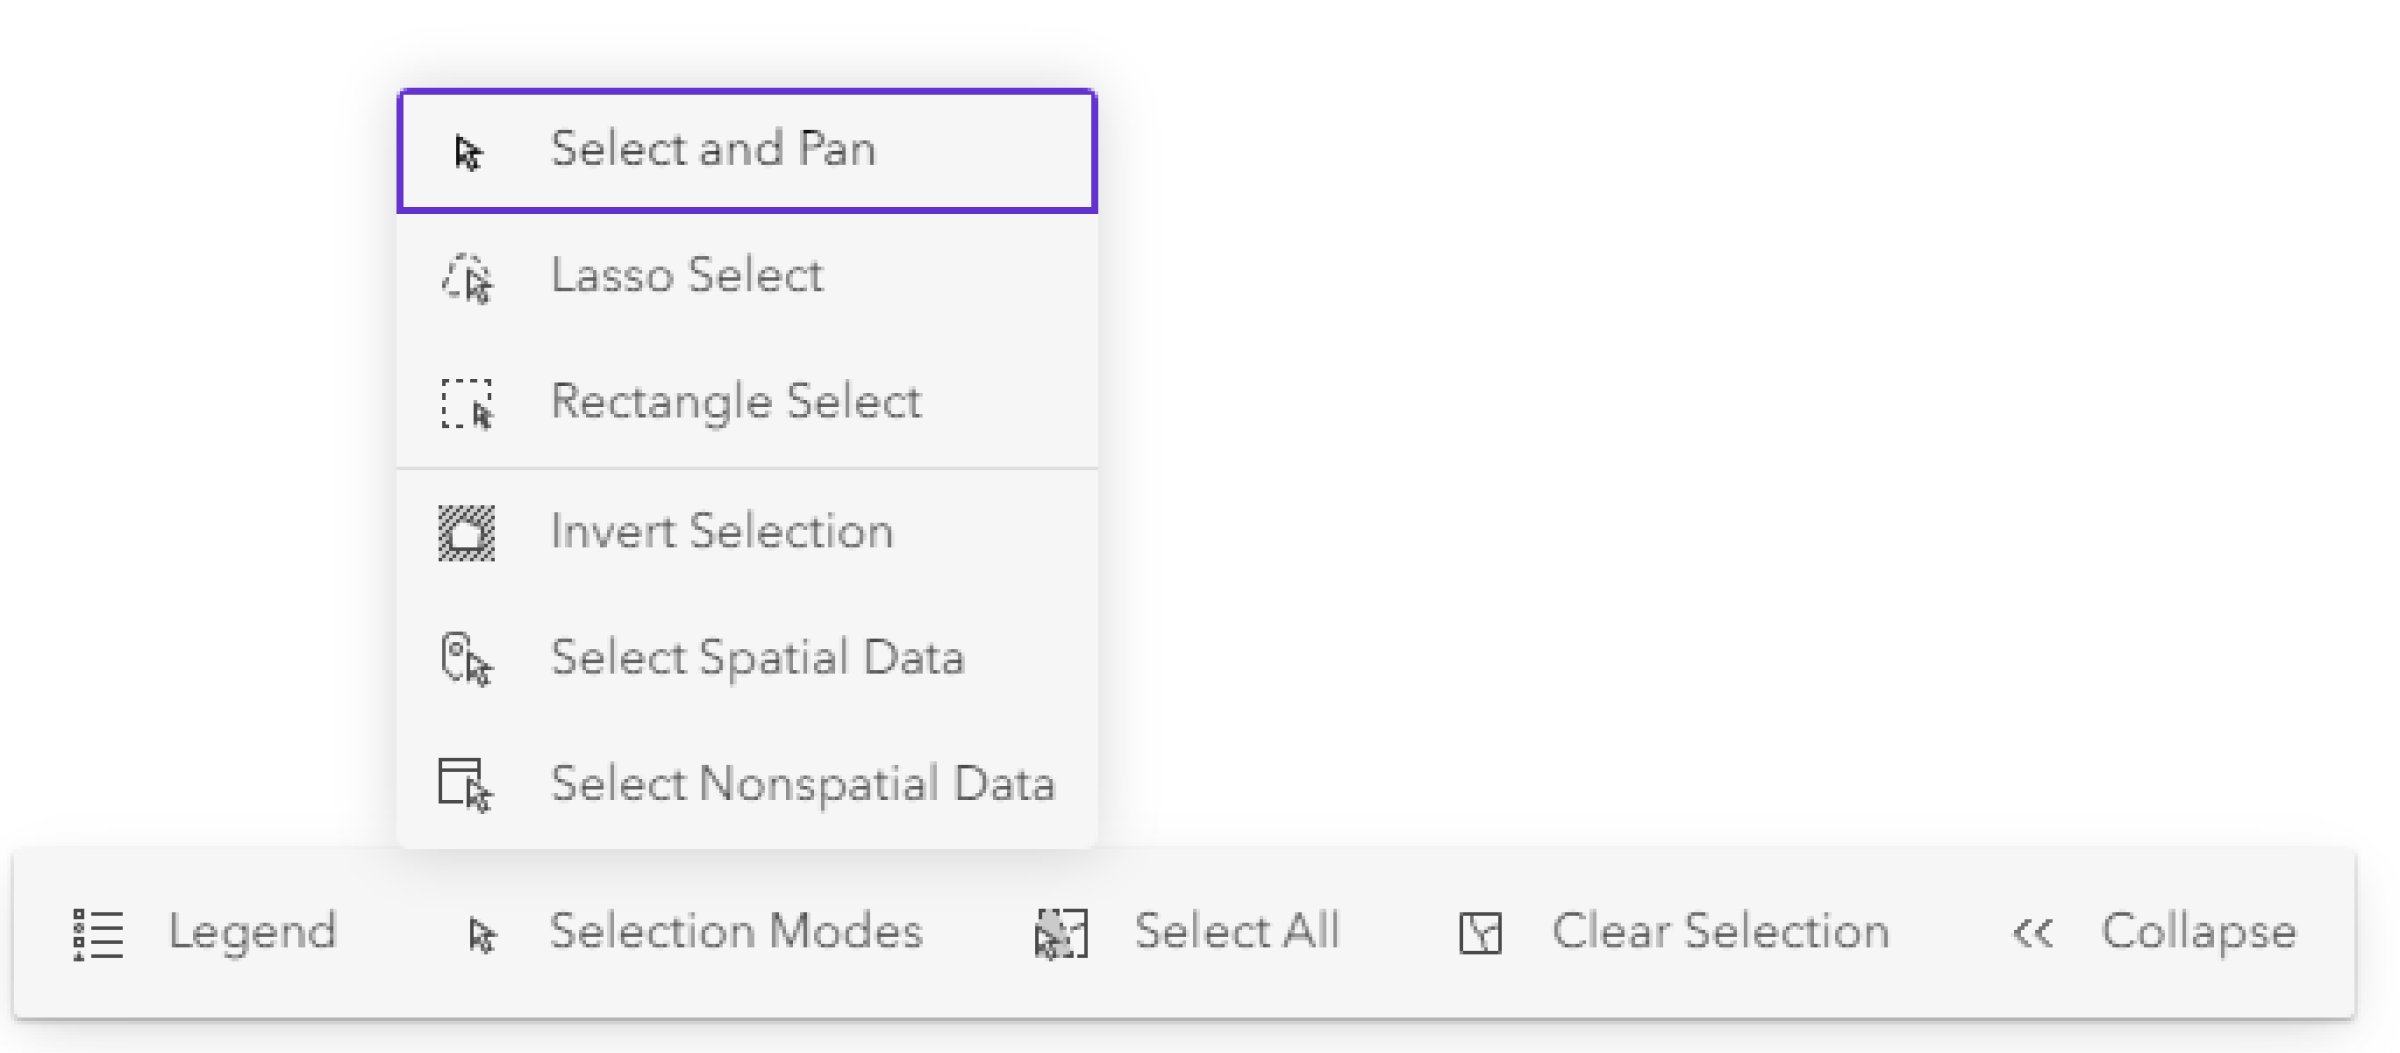Invert the current selection

pos(722,532)
